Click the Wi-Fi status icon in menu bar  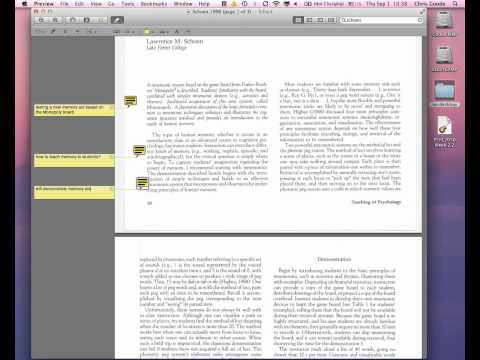coord(276,4)
